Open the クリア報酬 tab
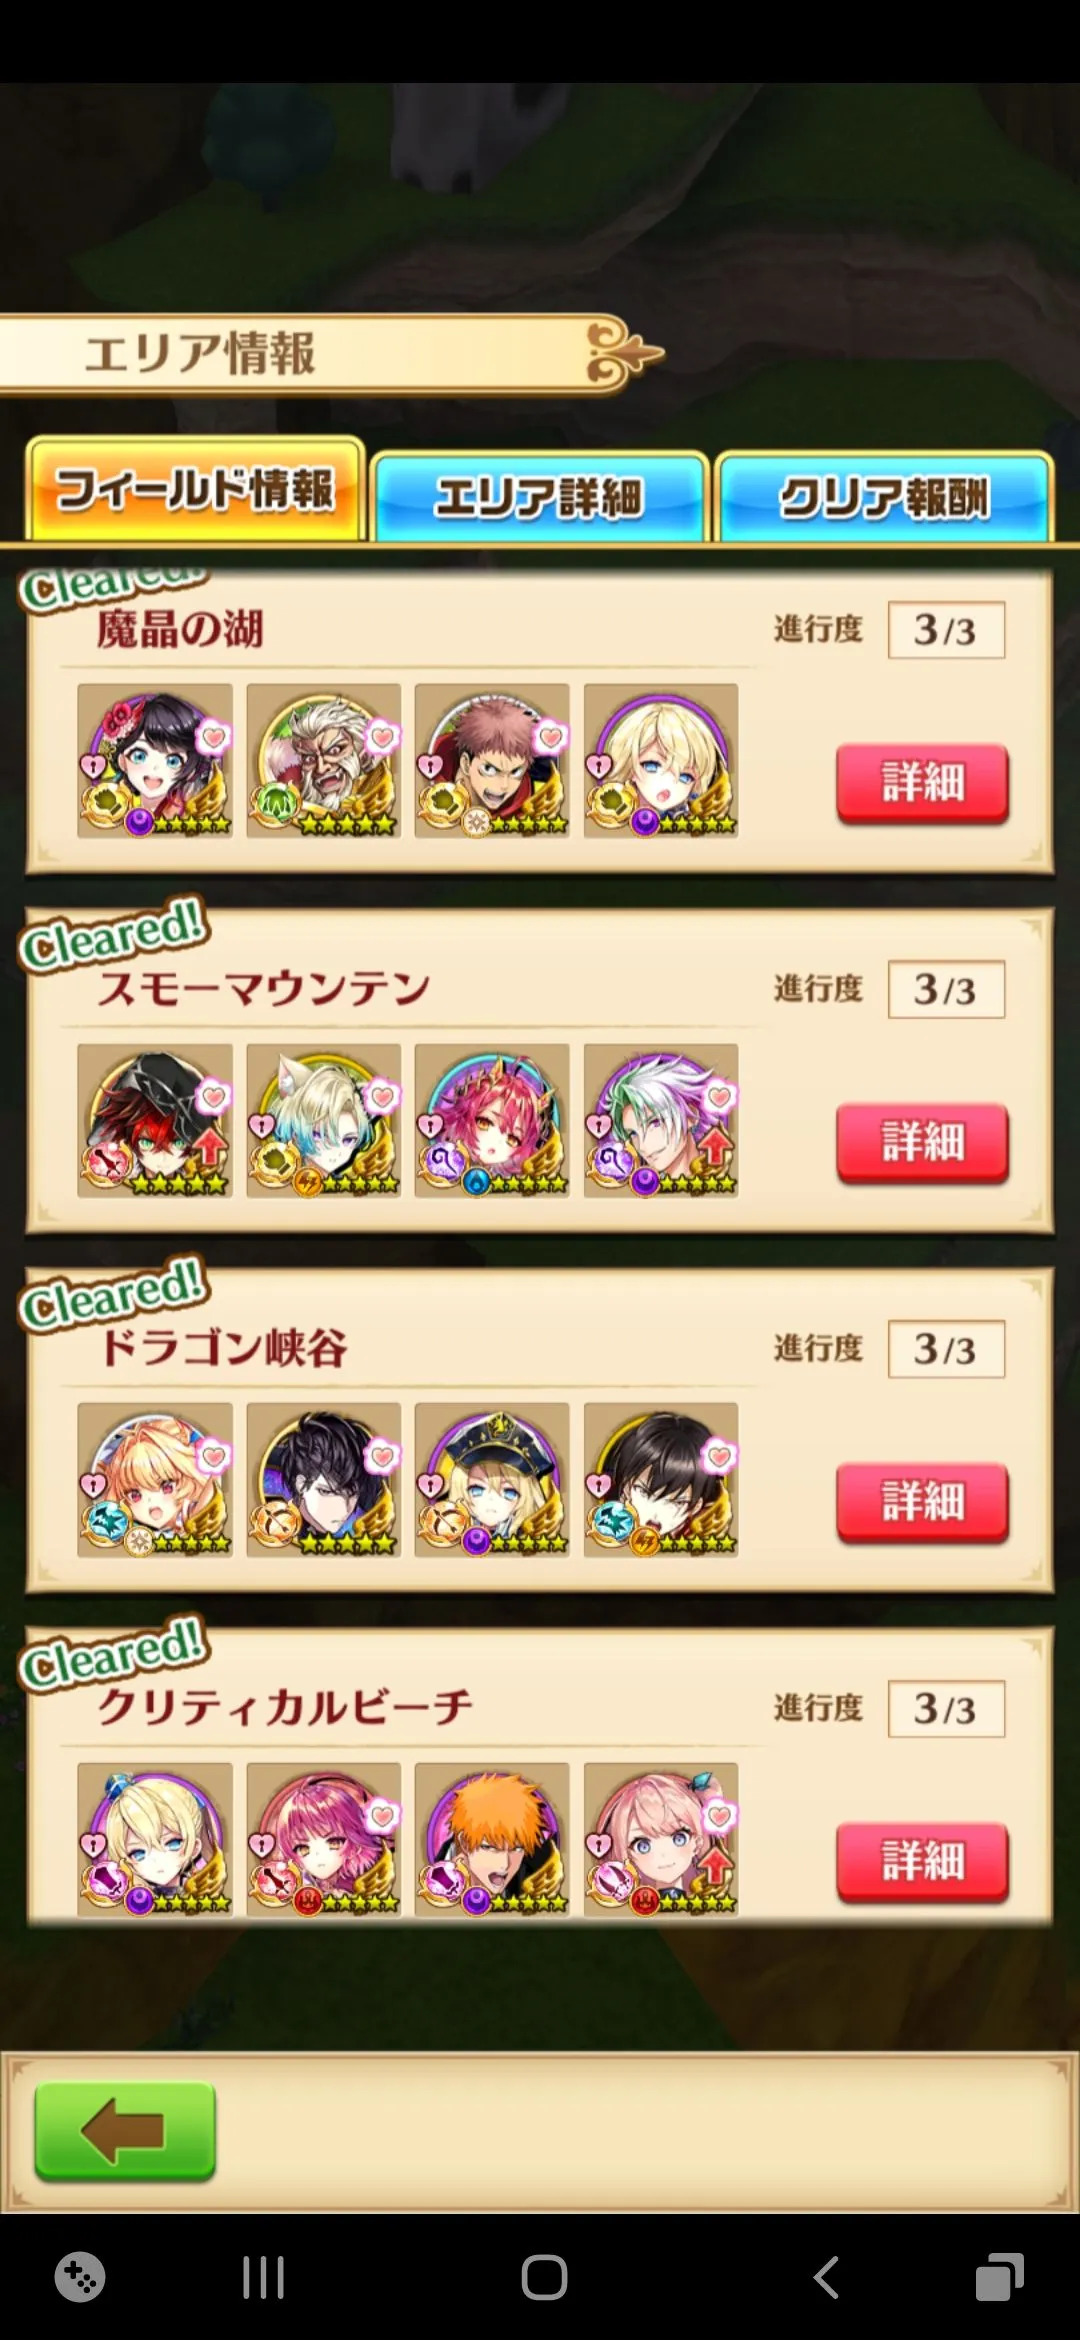This screenshot has width=1080, height=2340. (x=884, y=497)
